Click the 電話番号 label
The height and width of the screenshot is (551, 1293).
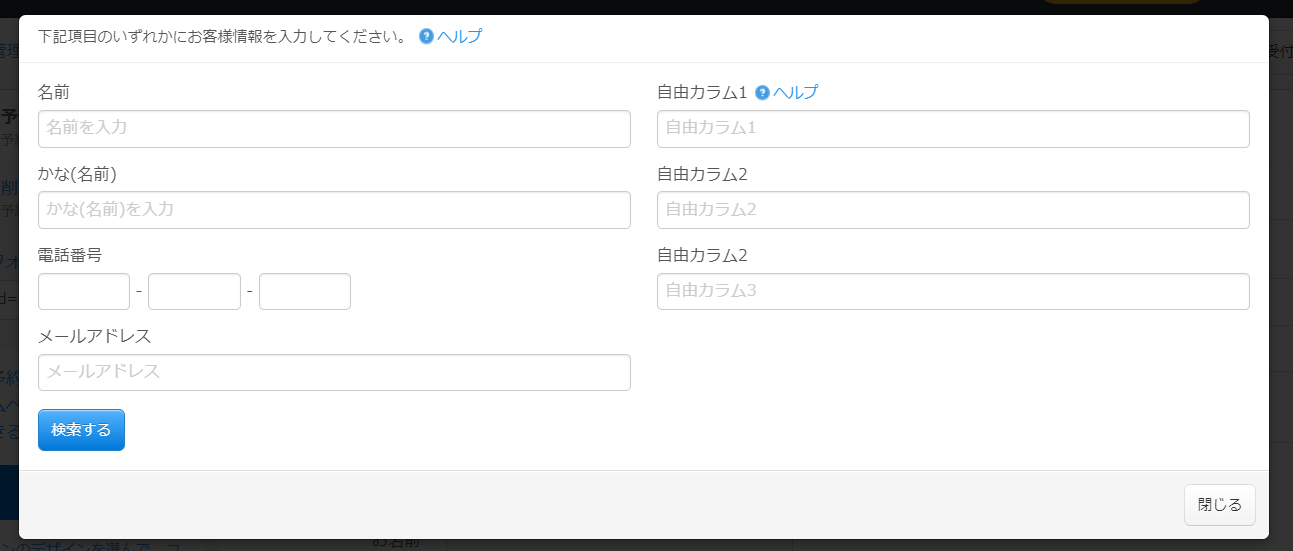pos(70,255)
